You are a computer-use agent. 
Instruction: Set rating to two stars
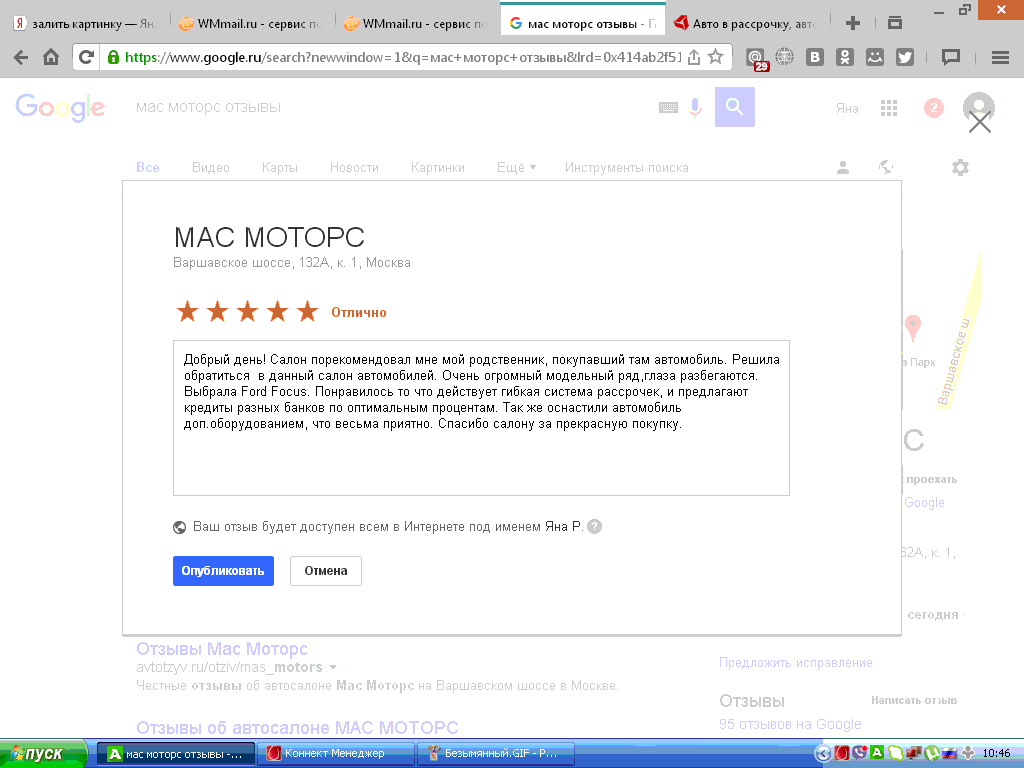pyautogui.click(x=217, y=312)
